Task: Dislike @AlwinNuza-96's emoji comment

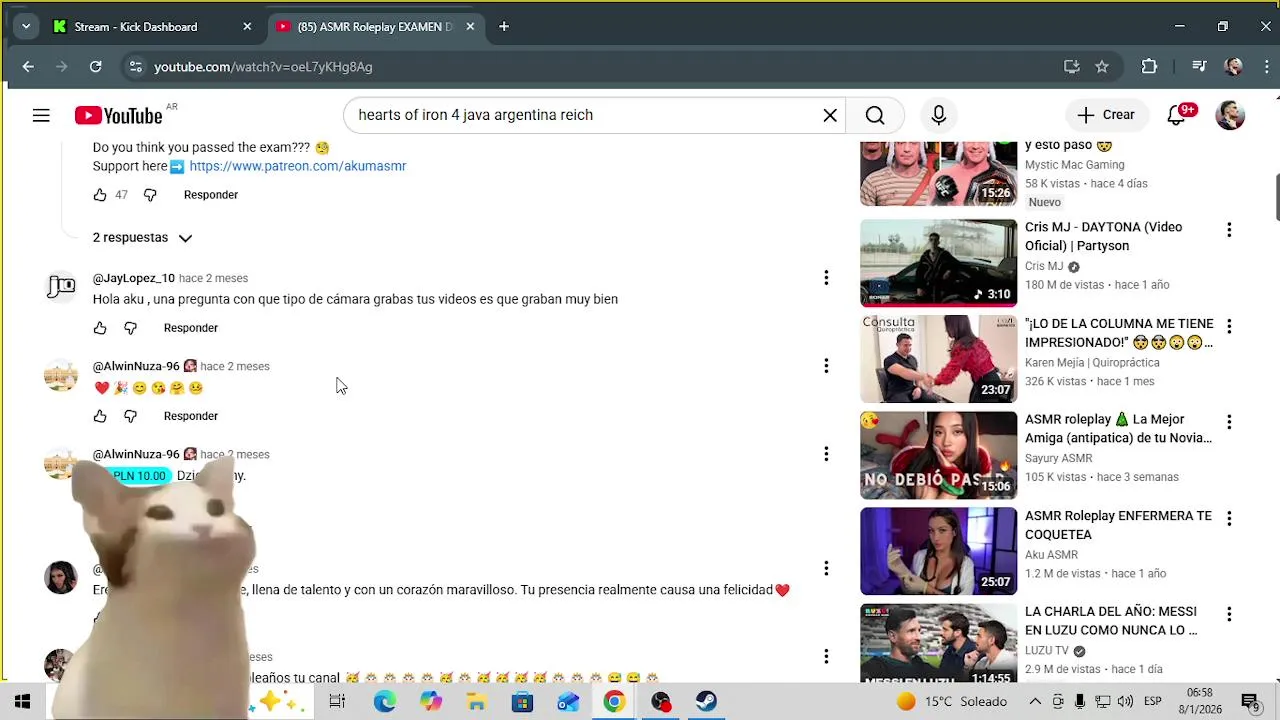Action: pos(130,416)
